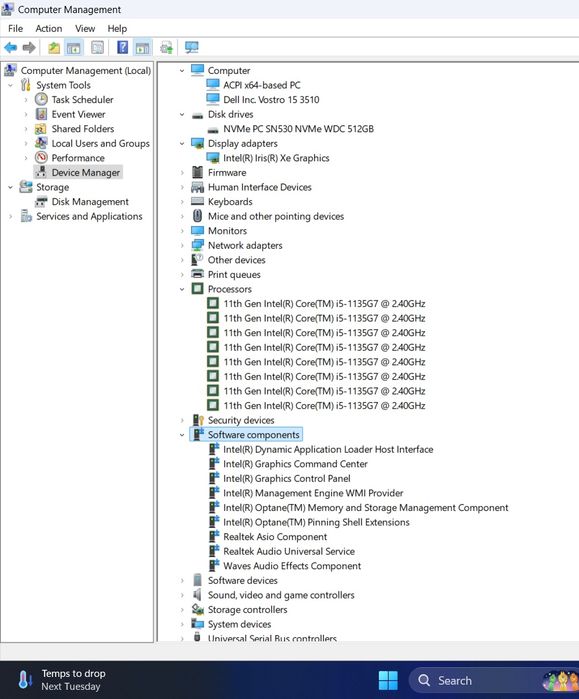Select Dell Inc. Vostro 15 3510
The height and width of the screenshot is (699, 579).
point(271,99)
